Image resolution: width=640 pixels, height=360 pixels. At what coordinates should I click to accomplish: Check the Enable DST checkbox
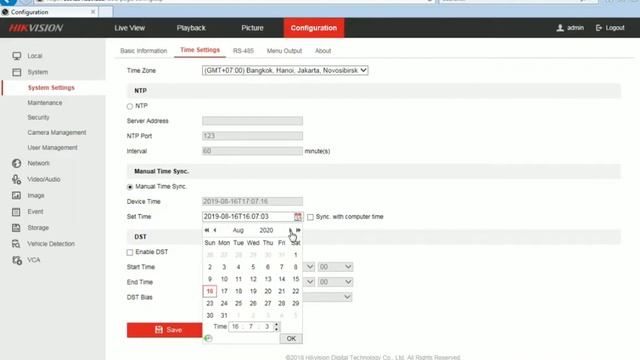pos(130,252)
